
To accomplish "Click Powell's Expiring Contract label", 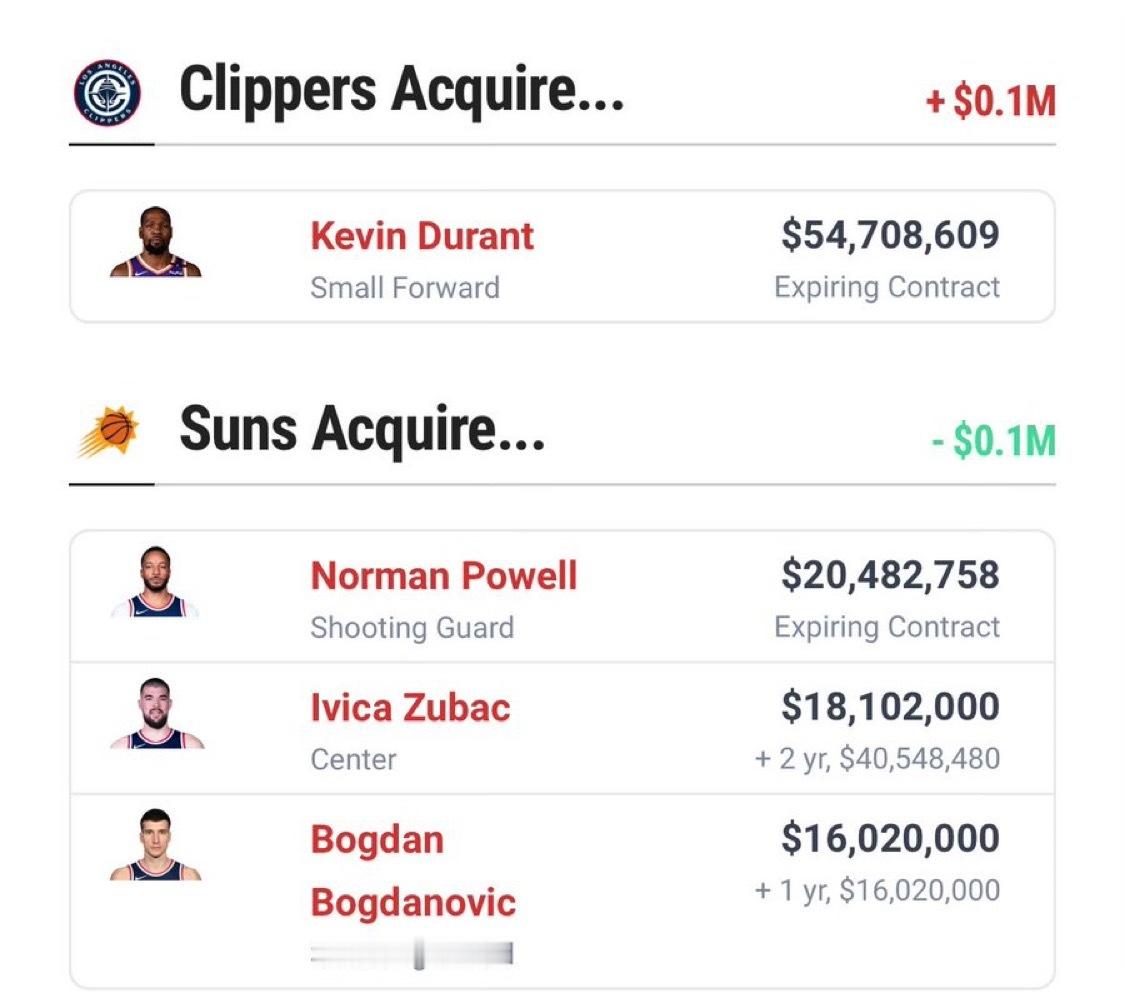I will pyautogui.click(x=887, y=627).
